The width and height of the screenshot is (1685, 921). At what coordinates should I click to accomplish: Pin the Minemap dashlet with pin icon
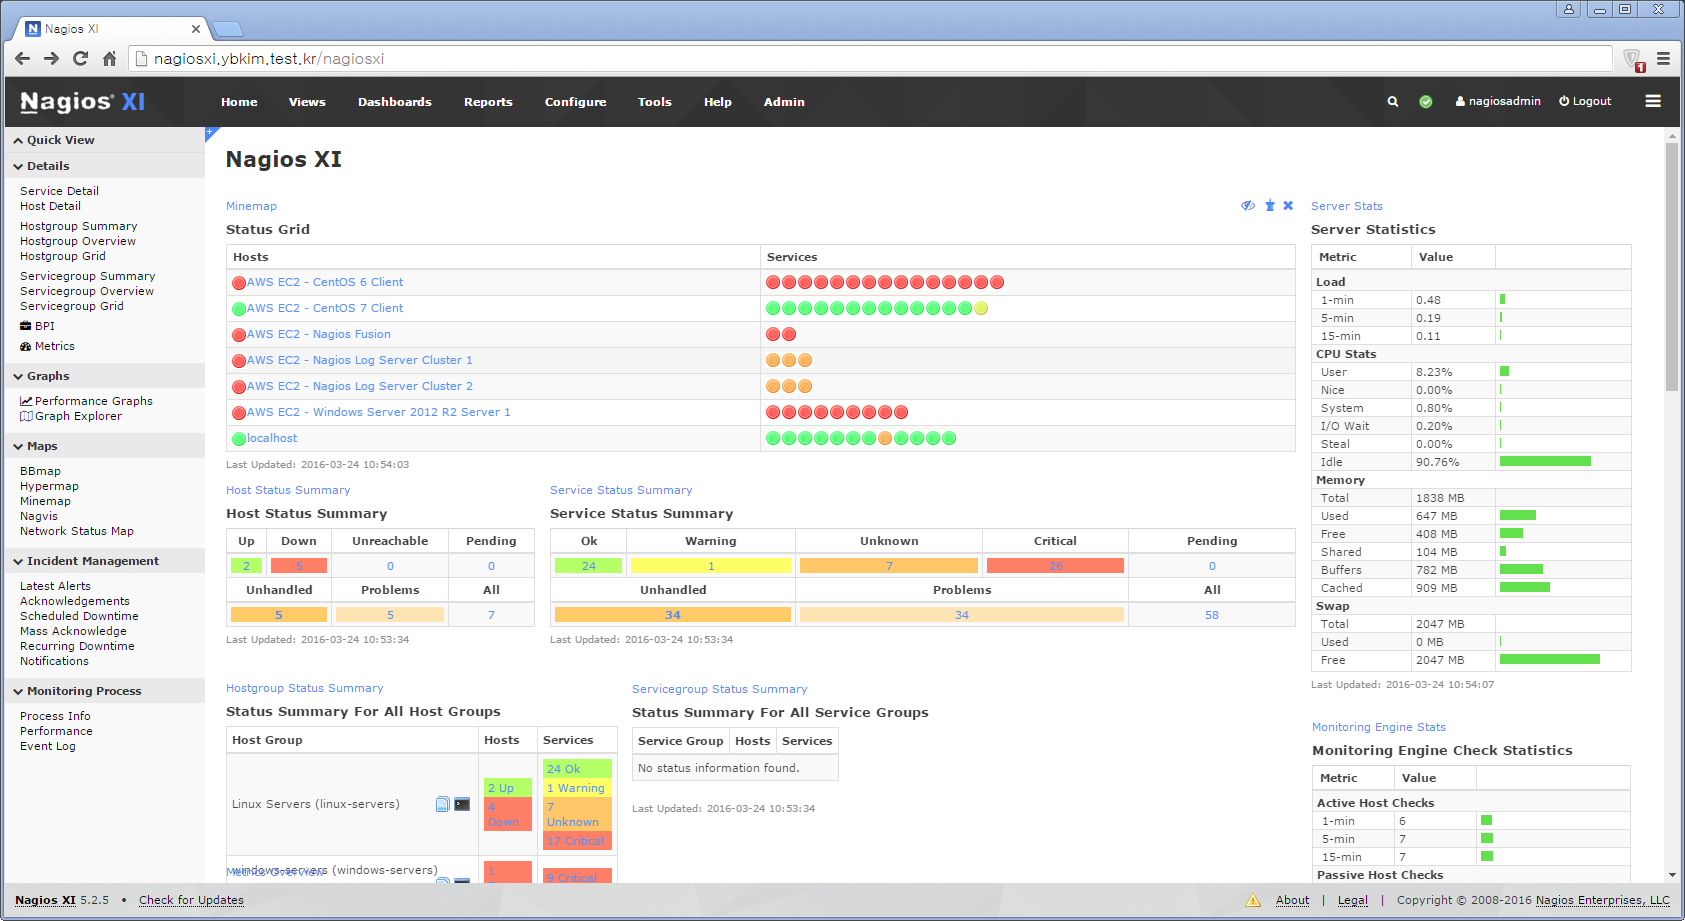[x=1270, y=205]
